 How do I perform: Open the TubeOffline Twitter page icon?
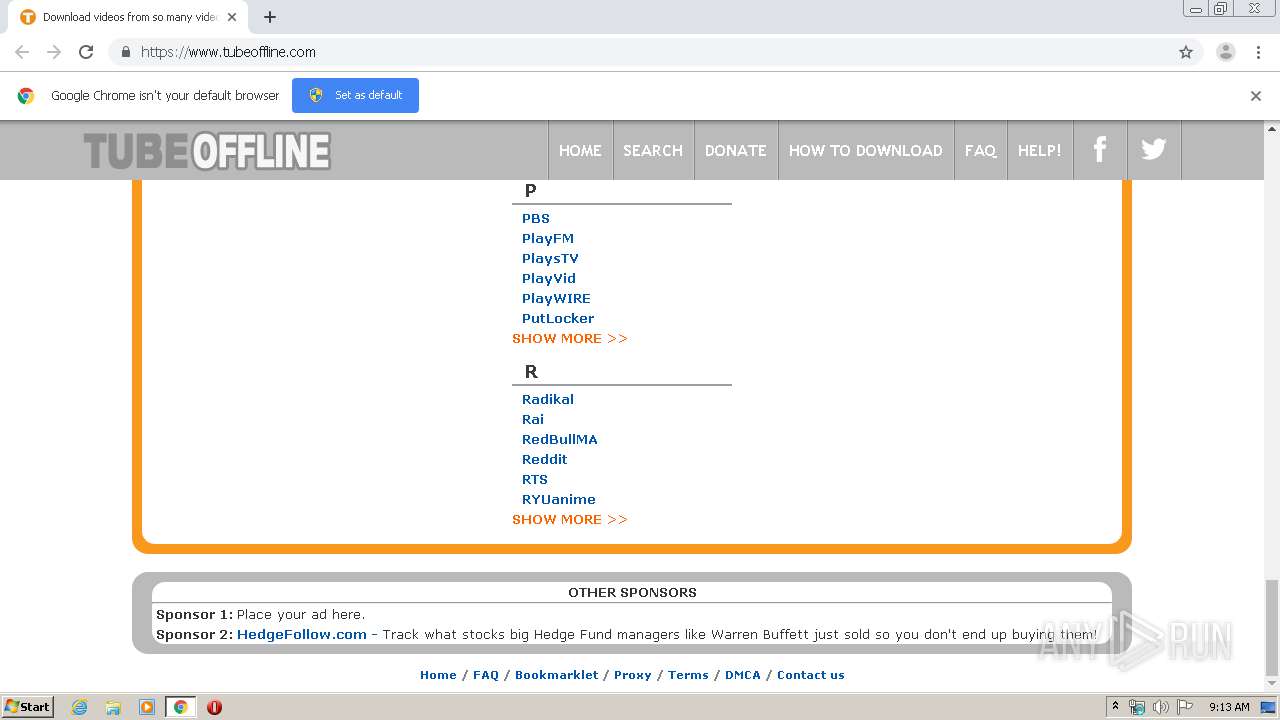[1154, 150]
